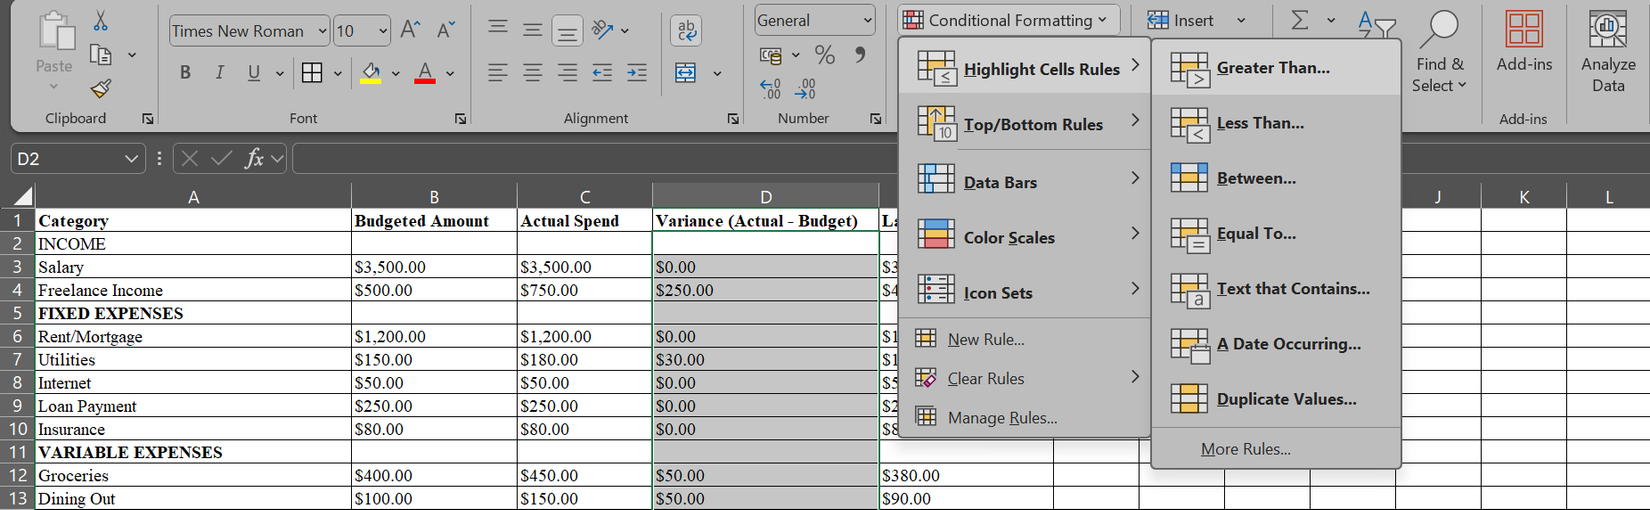Click the Decrease Indent icon
Image resolution: width=1650 pixels, height=510 pixels.
click(602, 72)
